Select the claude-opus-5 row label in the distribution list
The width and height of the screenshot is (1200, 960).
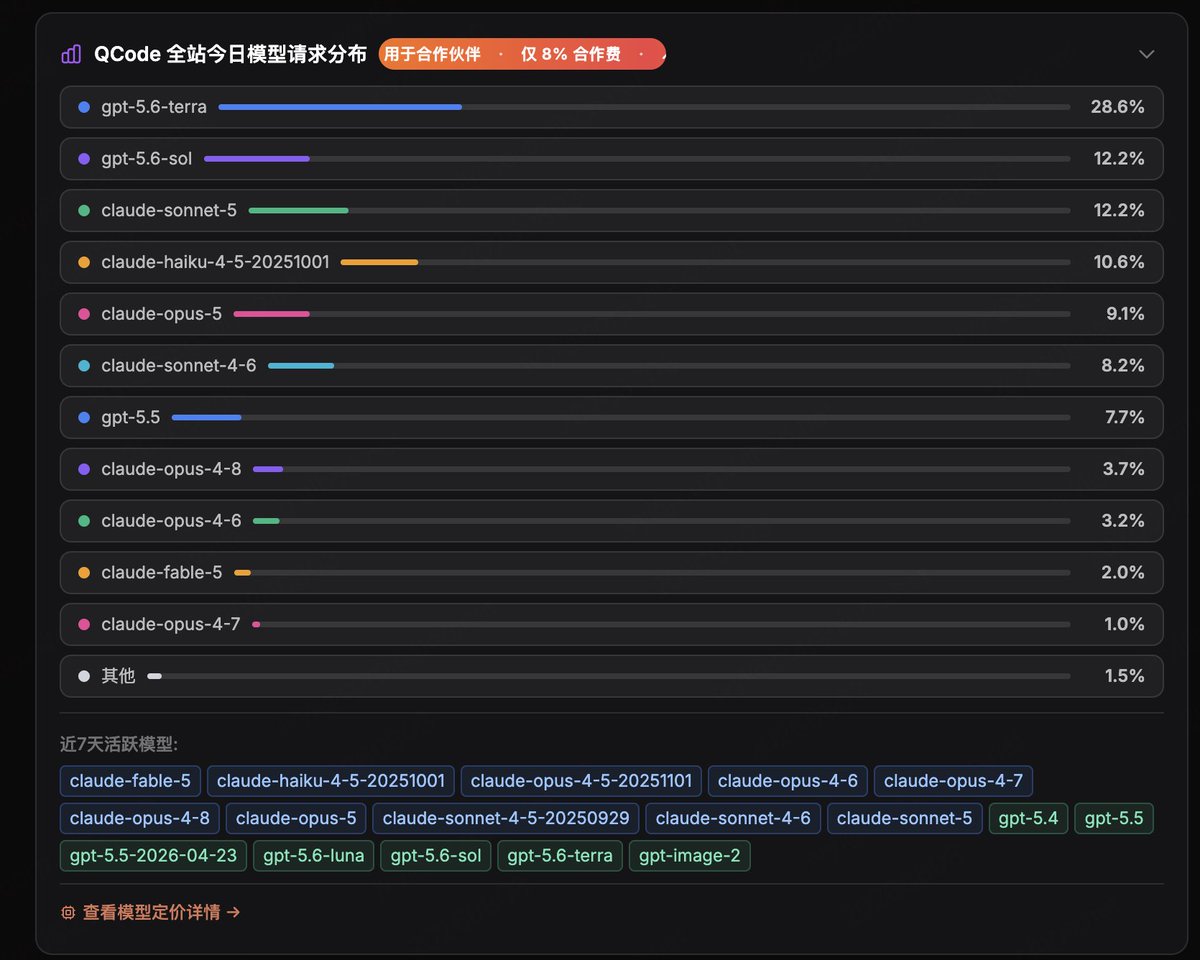(162, 314)
